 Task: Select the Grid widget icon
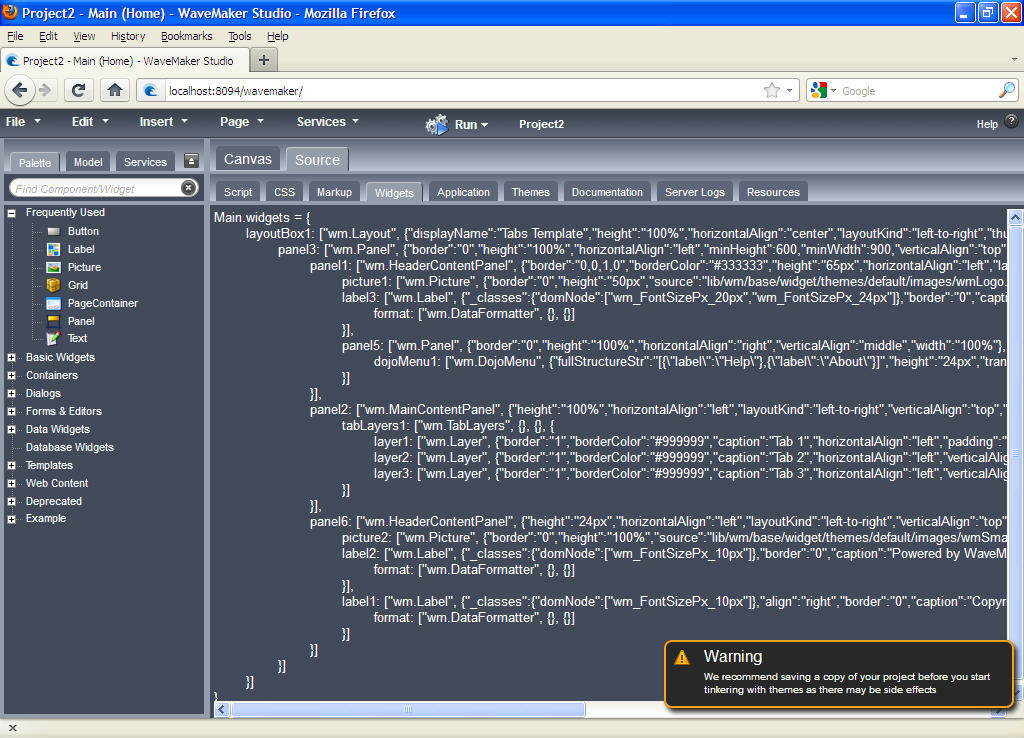pos(54,285)
